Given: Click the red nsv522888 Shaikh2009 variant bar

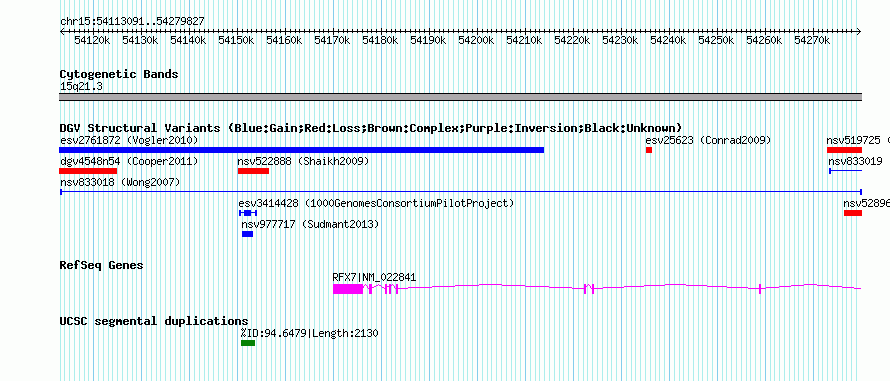Looking at the screenshot, I should [x=253, y=171].
